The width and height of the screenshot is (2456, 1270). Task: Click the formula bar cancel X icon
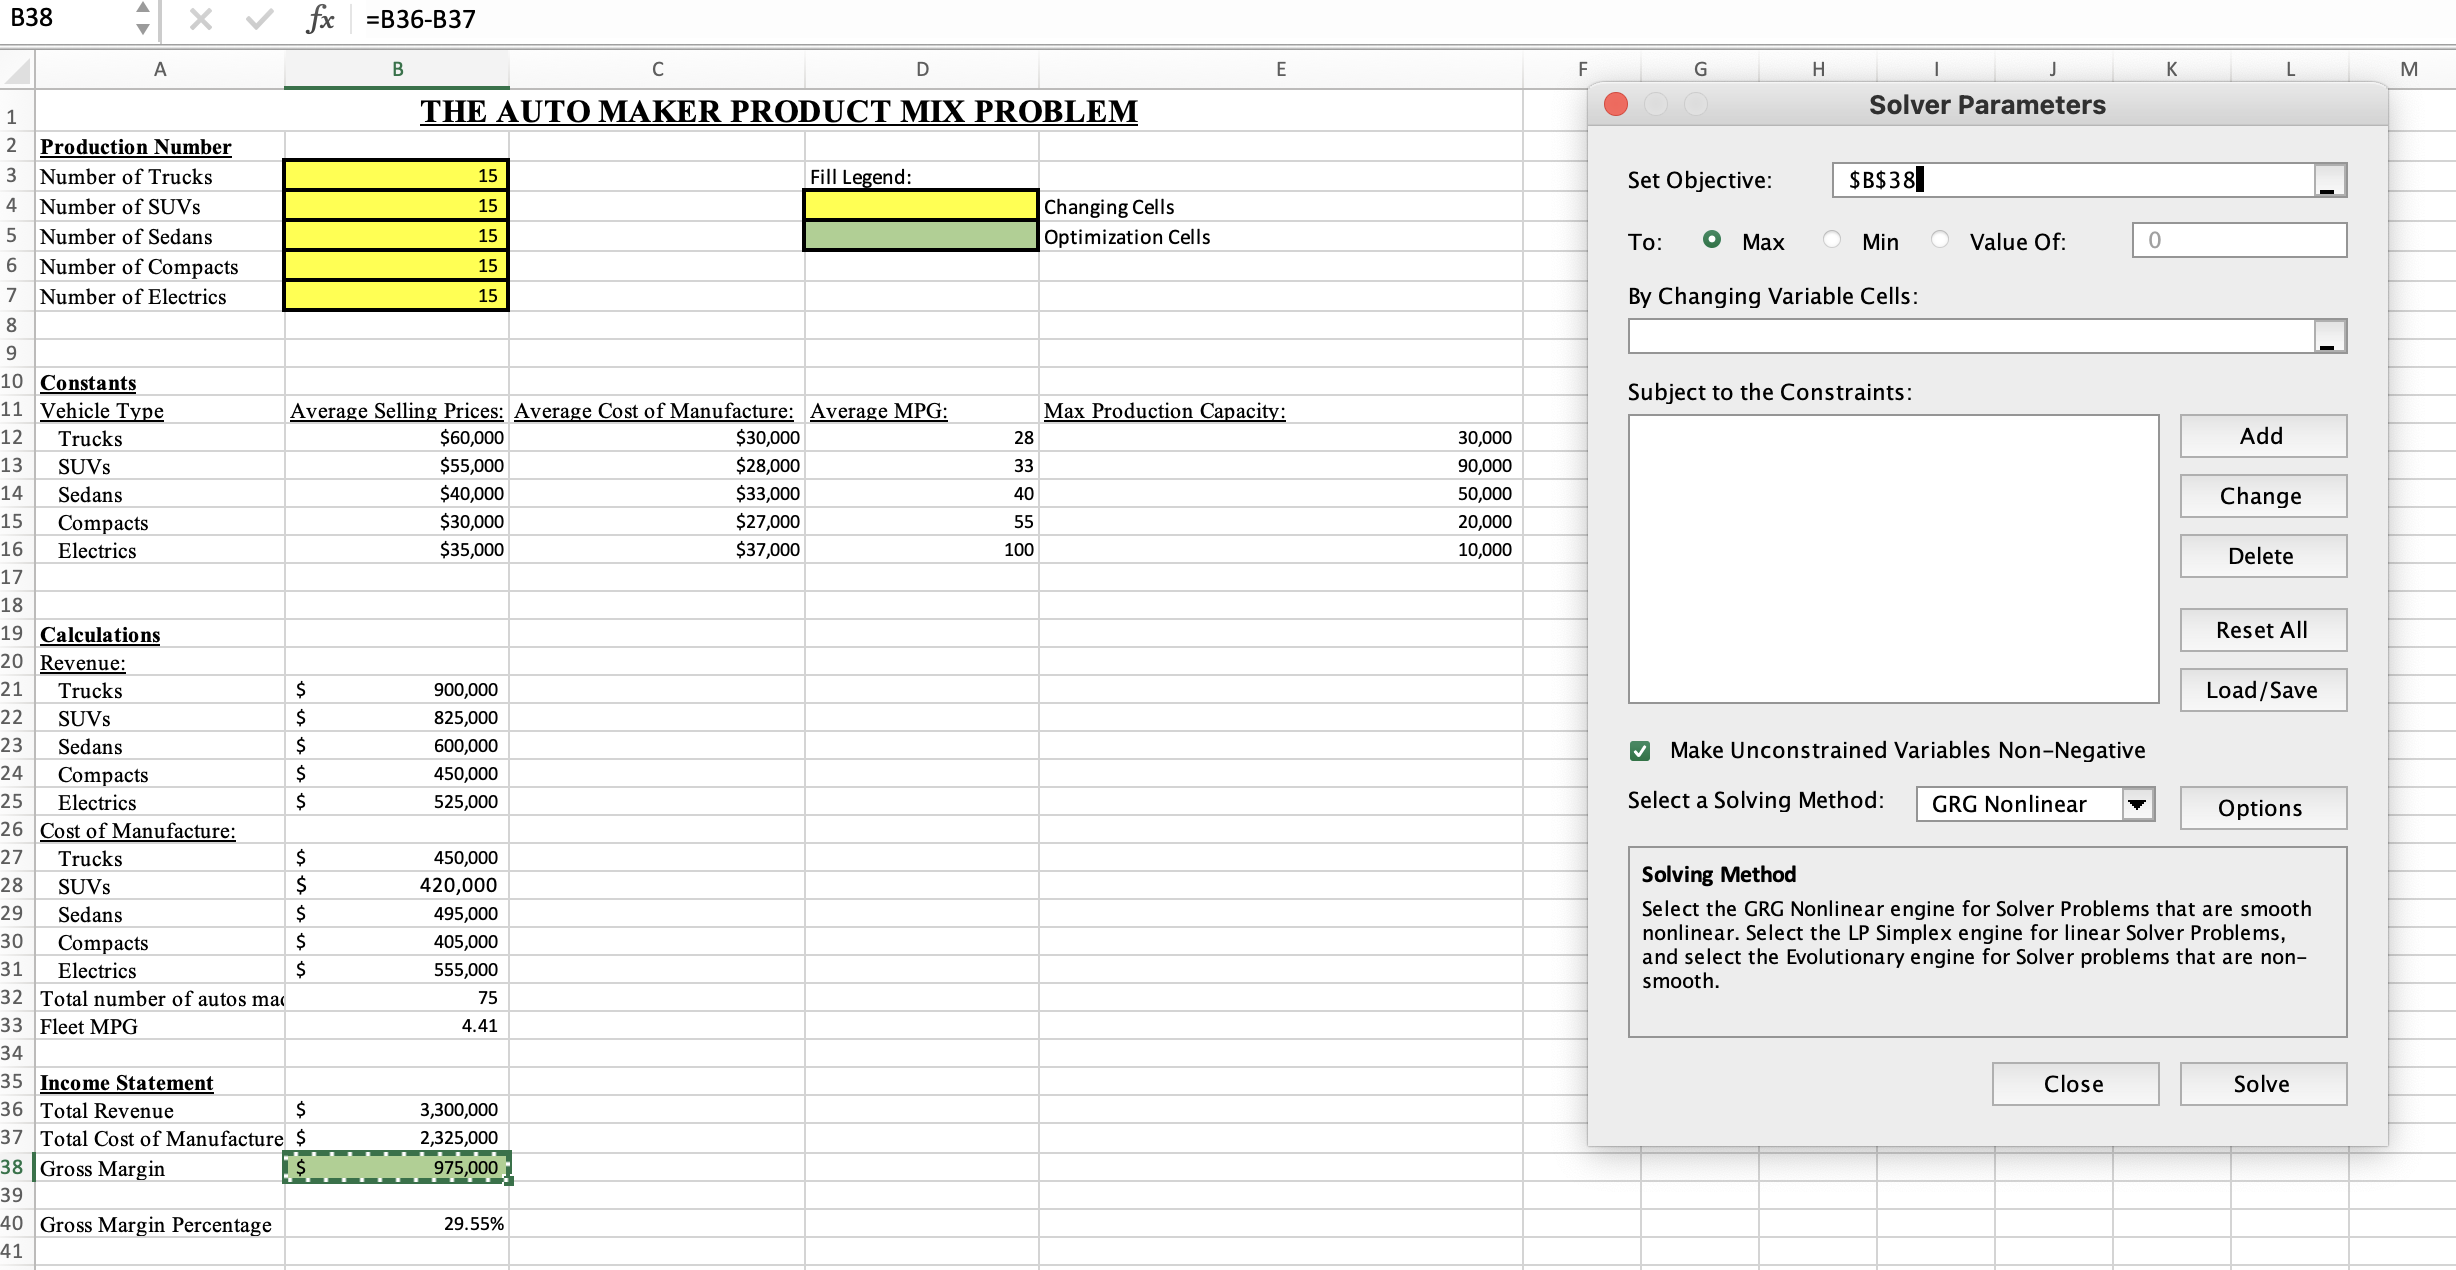click(x=201, y=19)
